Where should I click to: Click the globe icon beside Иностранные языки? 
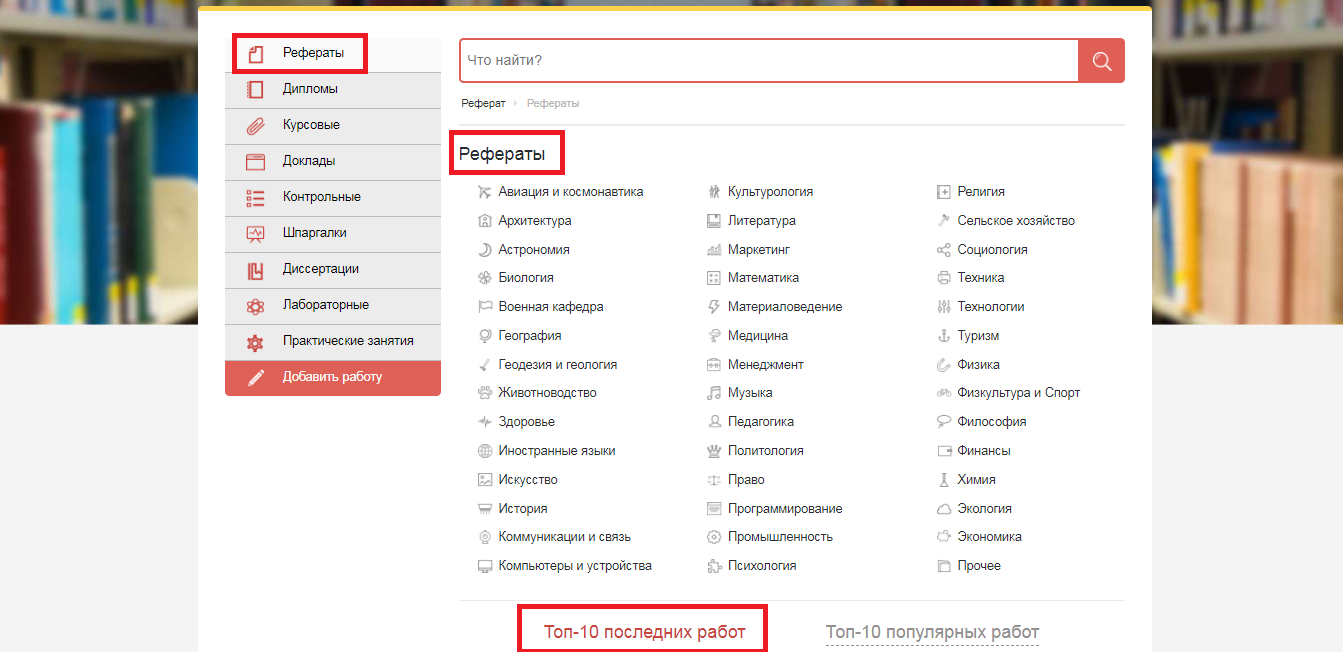483,450
